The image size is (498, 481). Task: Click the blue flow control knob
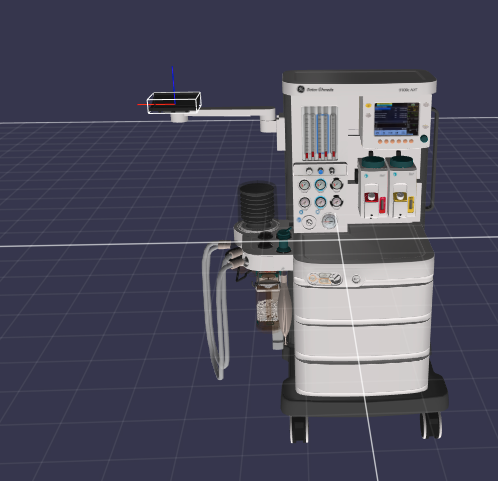click(320, 171)
